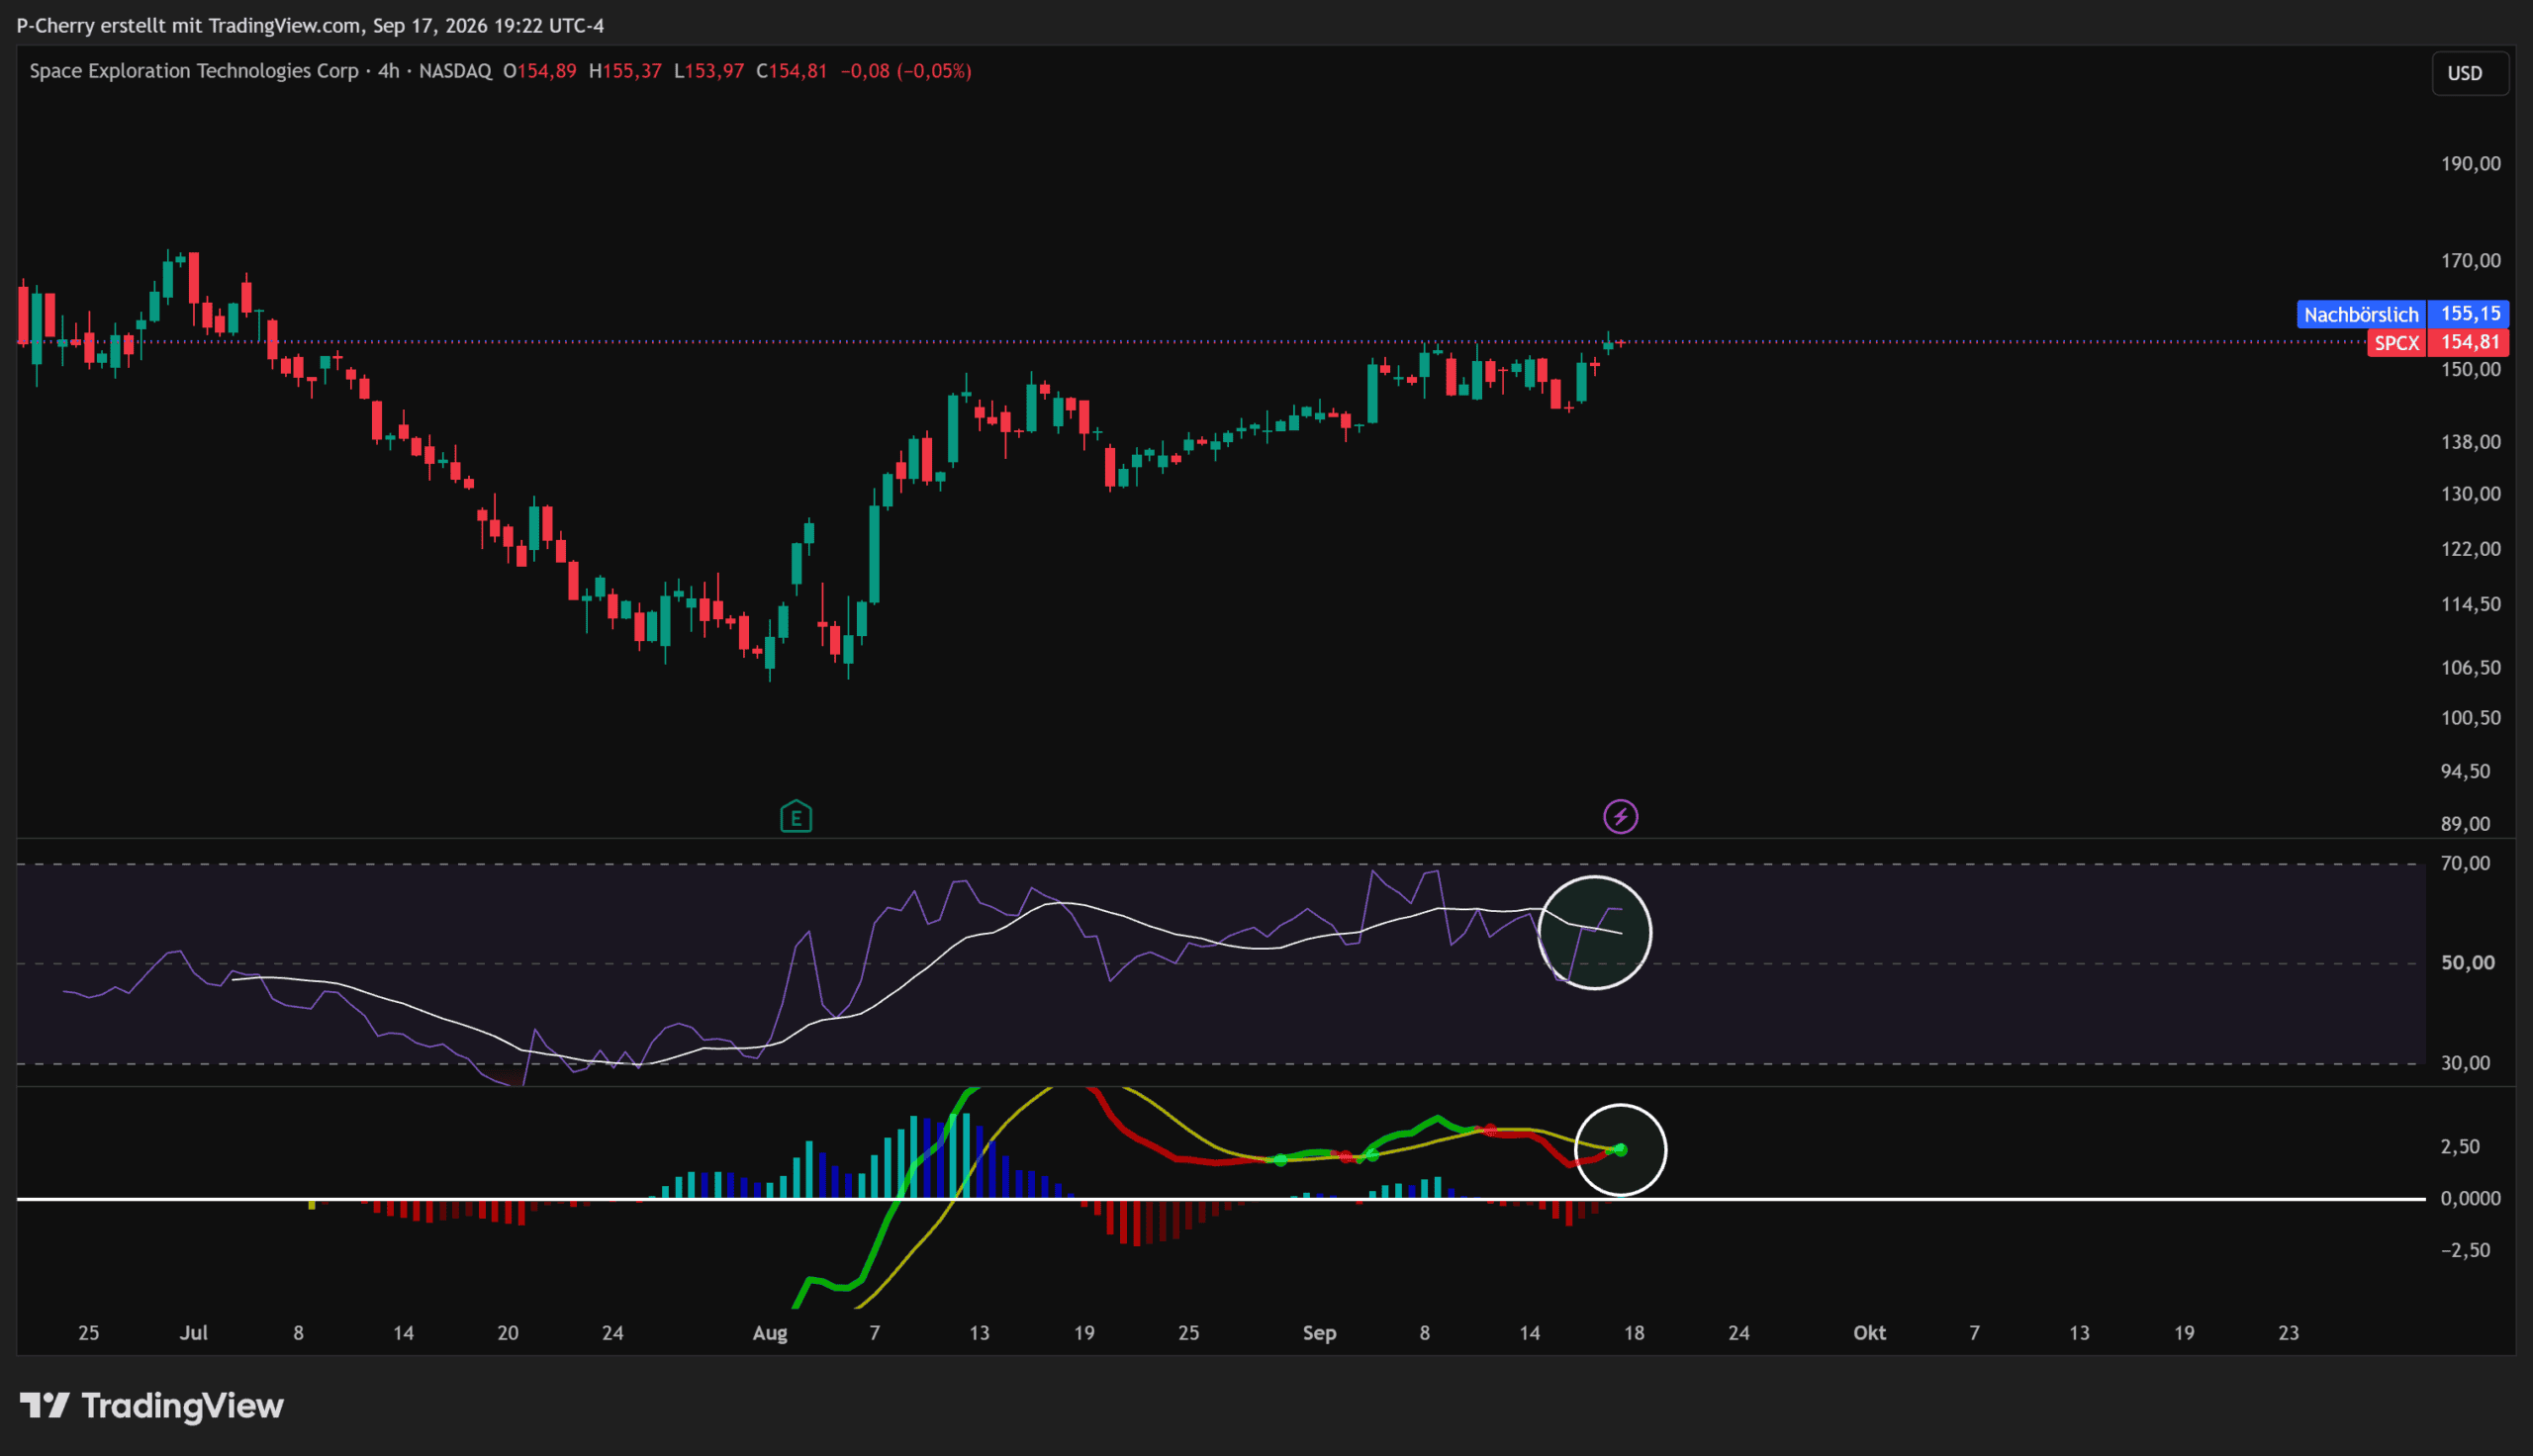Click the circled MACD crossover marker
2533x1456 pixels.
pyautogui.click(x=1620, y=1149)
